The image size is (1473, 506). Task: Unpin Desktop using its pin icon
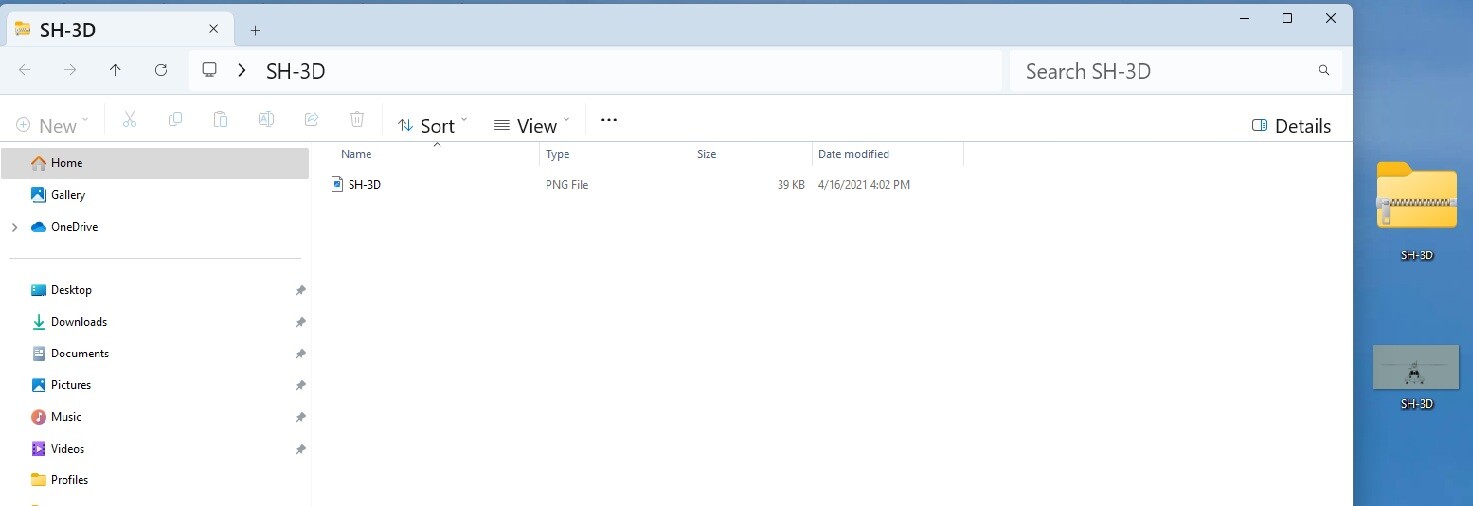click(x=300, y=290)
